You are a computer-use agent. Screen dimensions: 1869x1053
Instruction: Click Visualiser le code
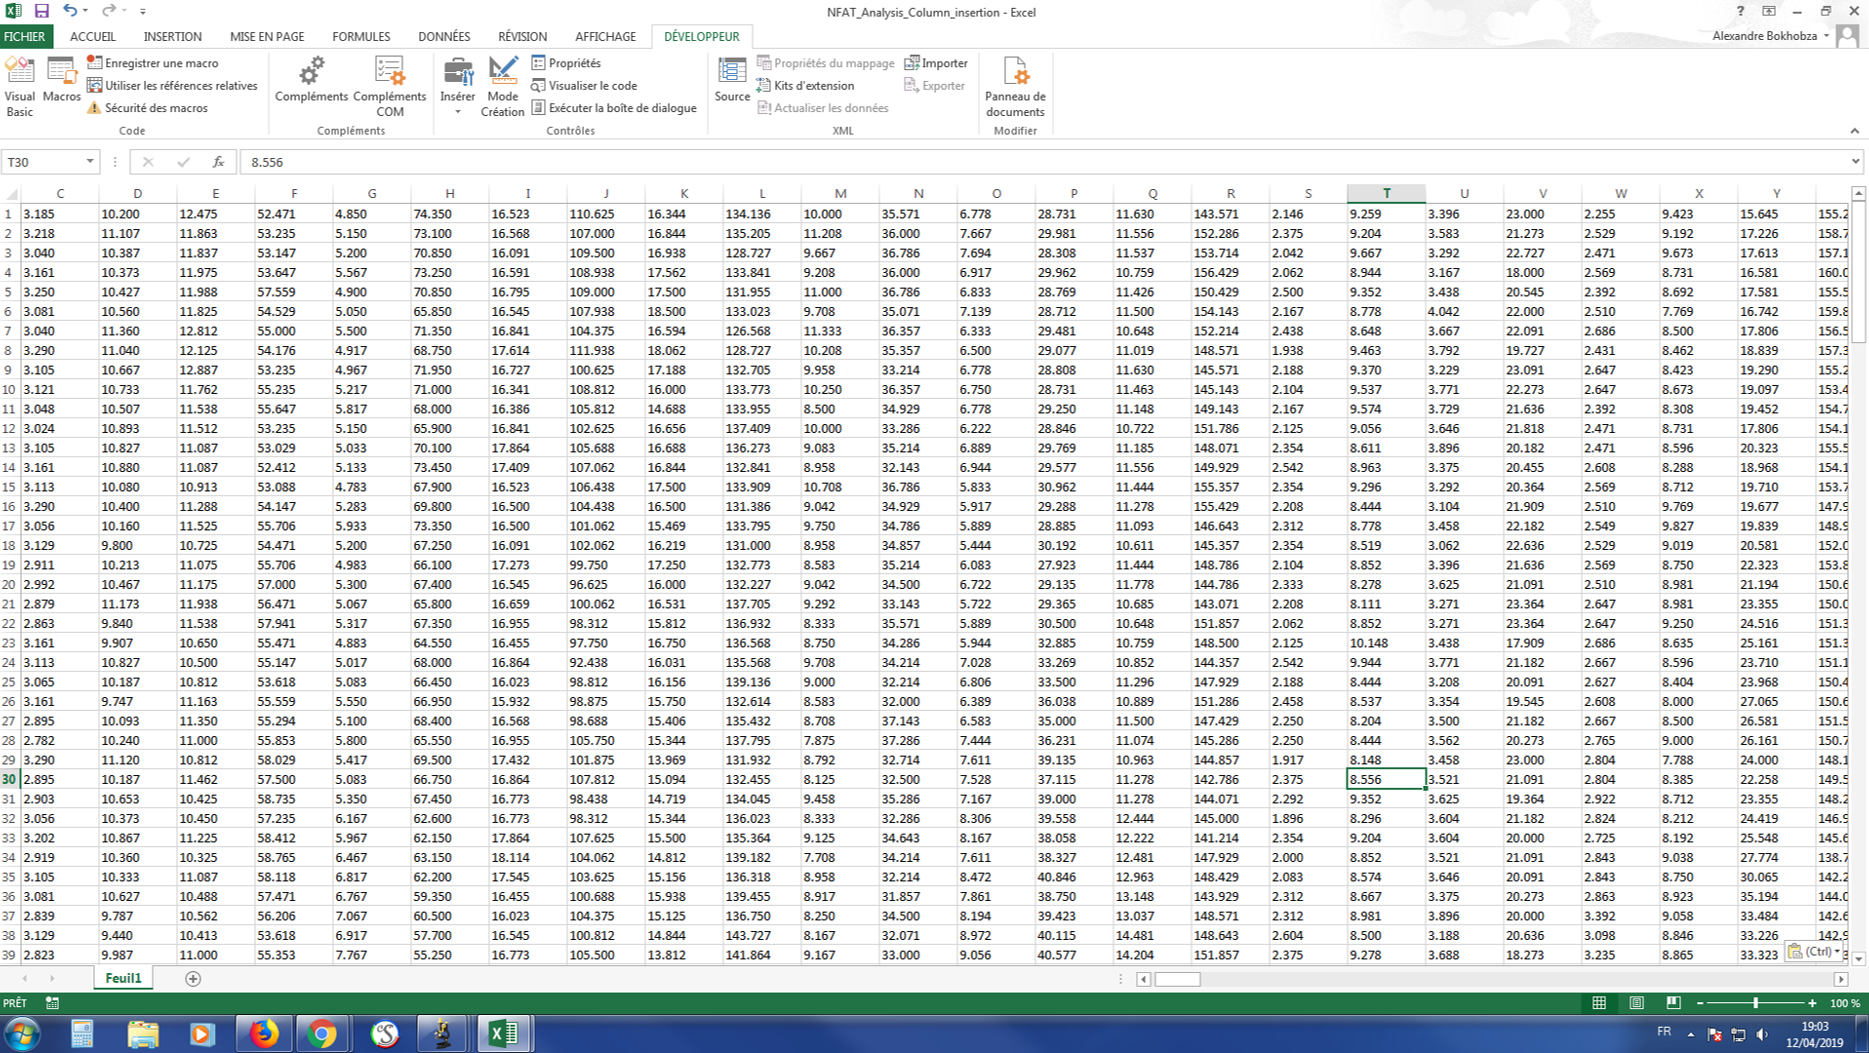pos(584,86)
